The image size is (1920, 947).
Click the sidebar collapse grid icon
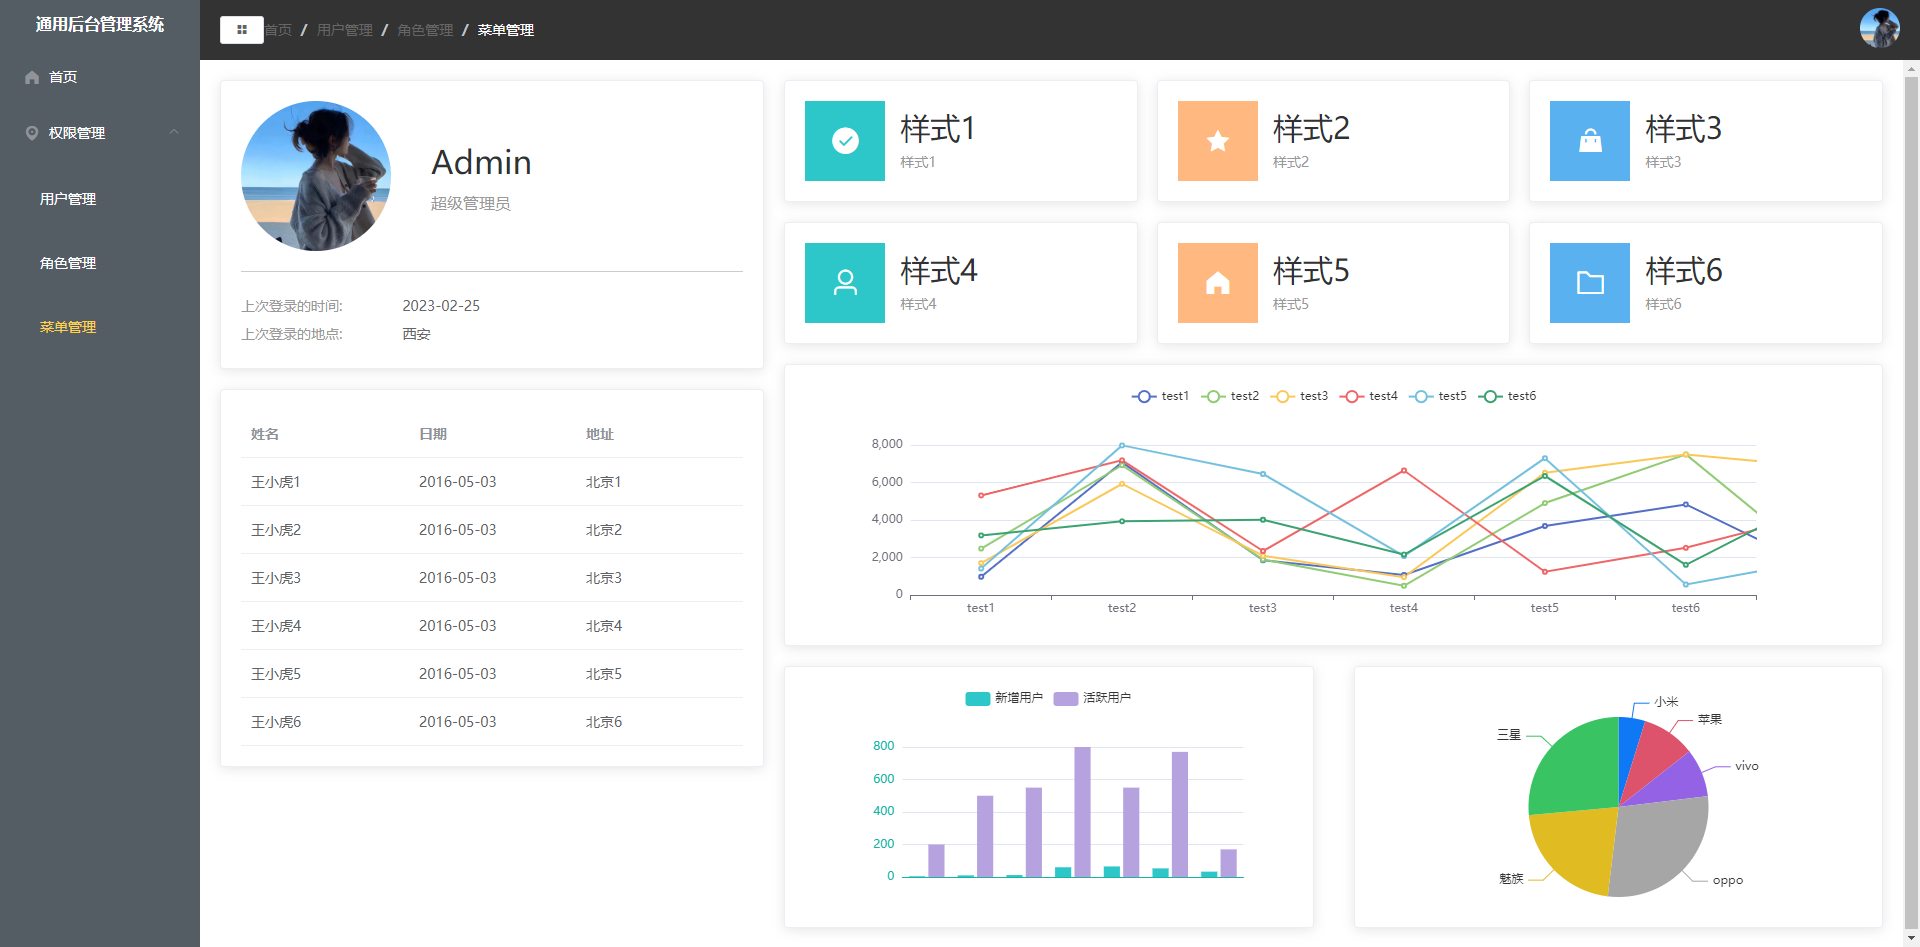pos(241,30)
